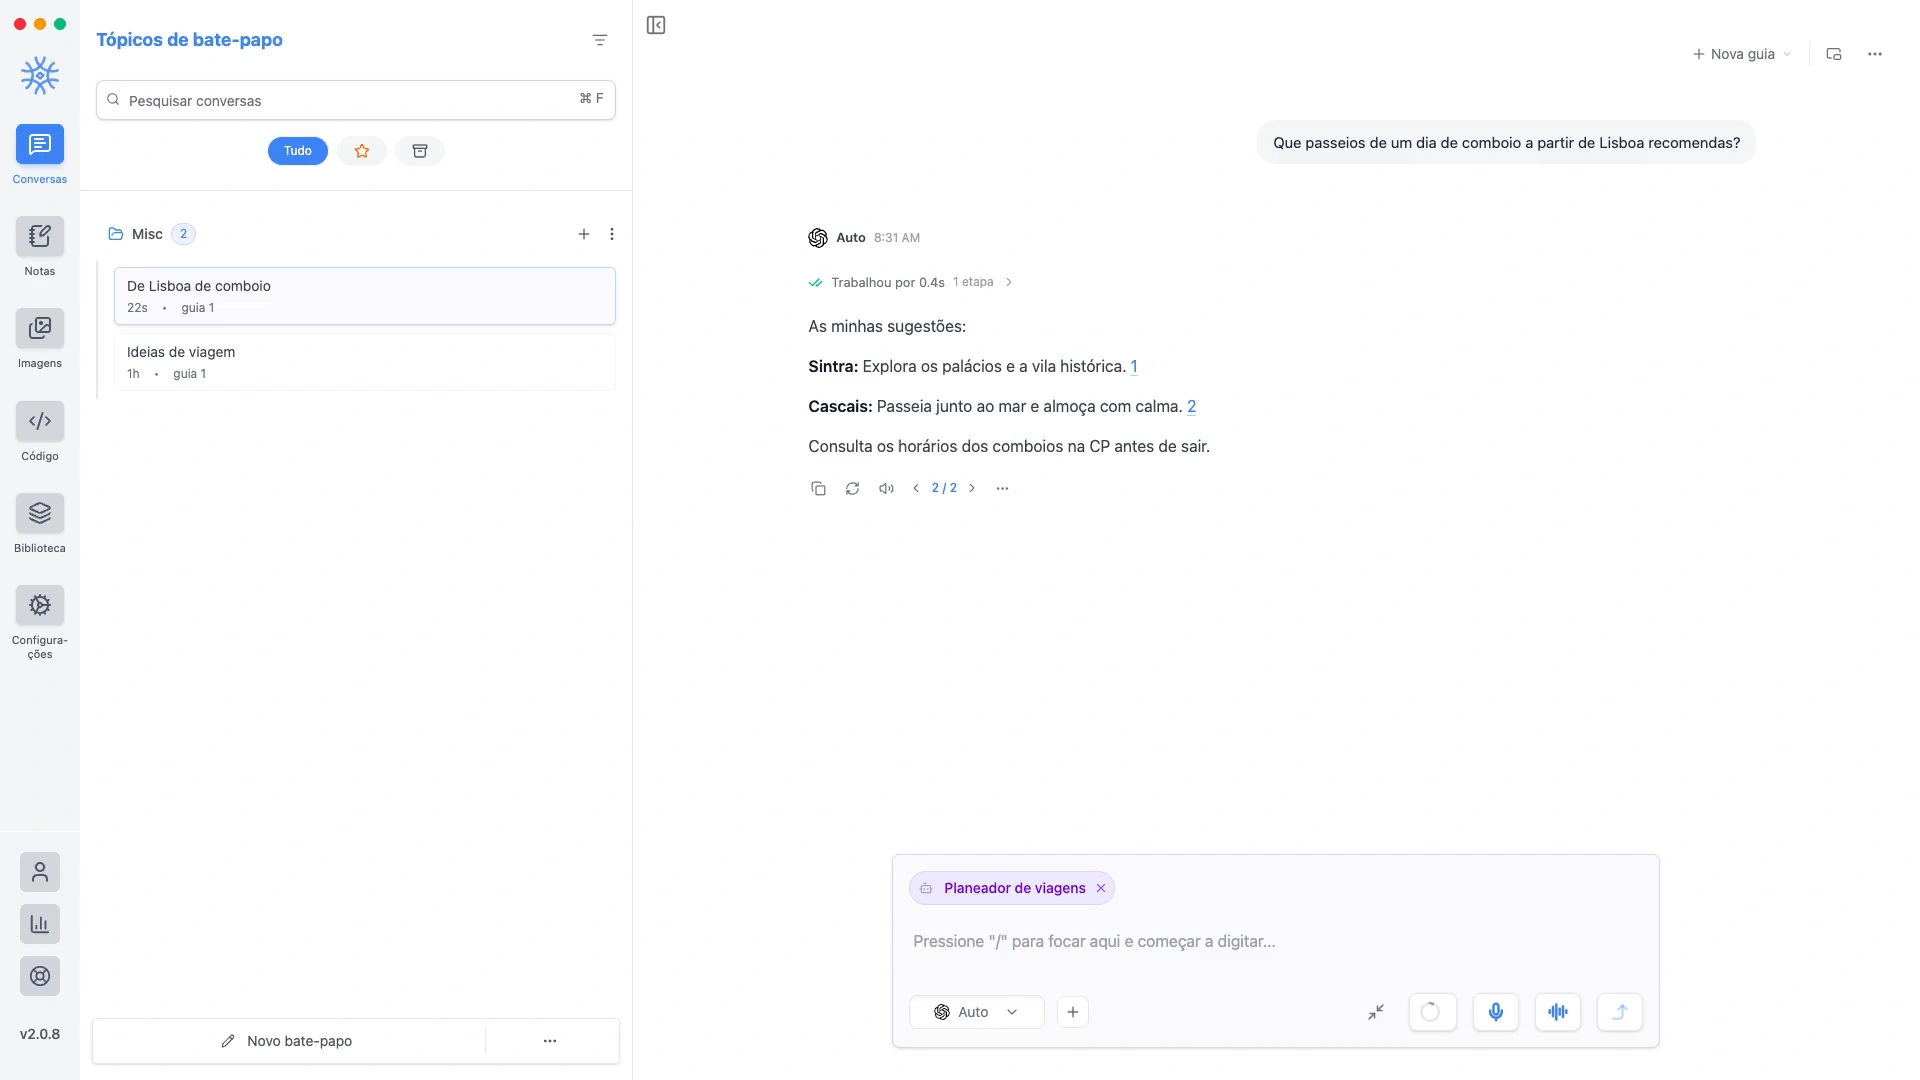Select the Tudo filter
The image size is (1920, 1080).
pyautogui.click(x=298, y=151)
